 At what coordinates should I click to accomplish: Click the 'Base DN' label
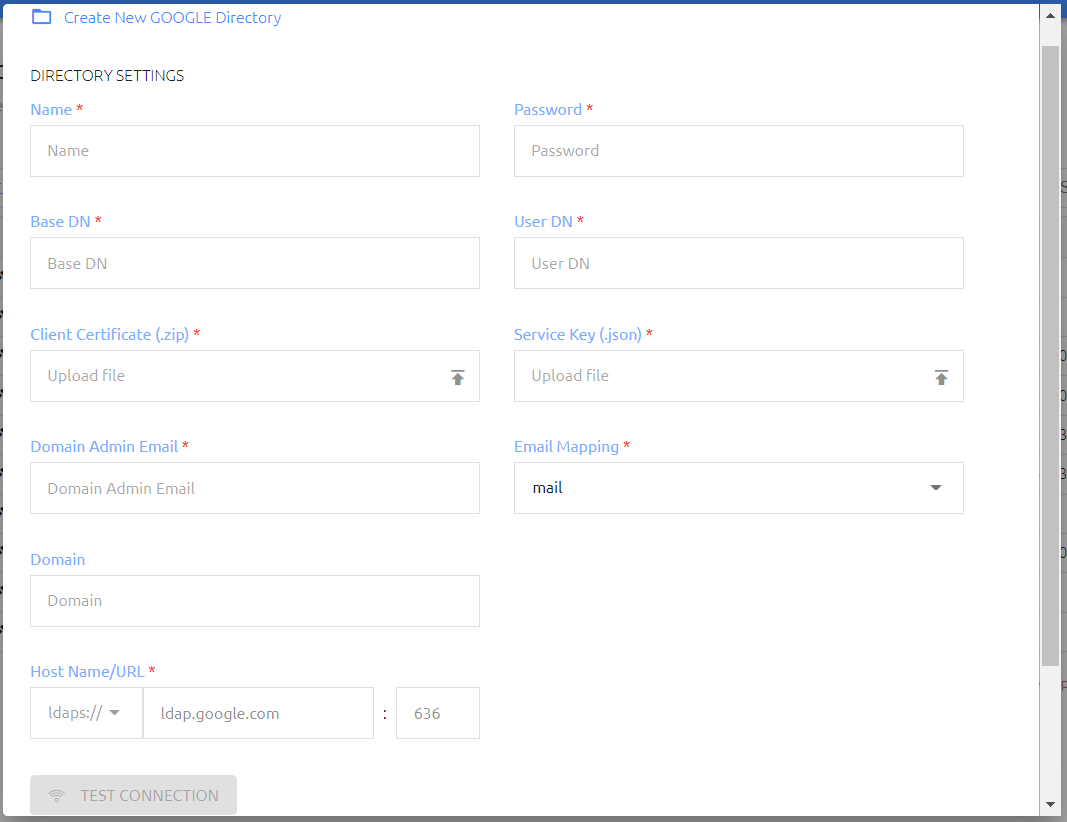pos(60,222)
